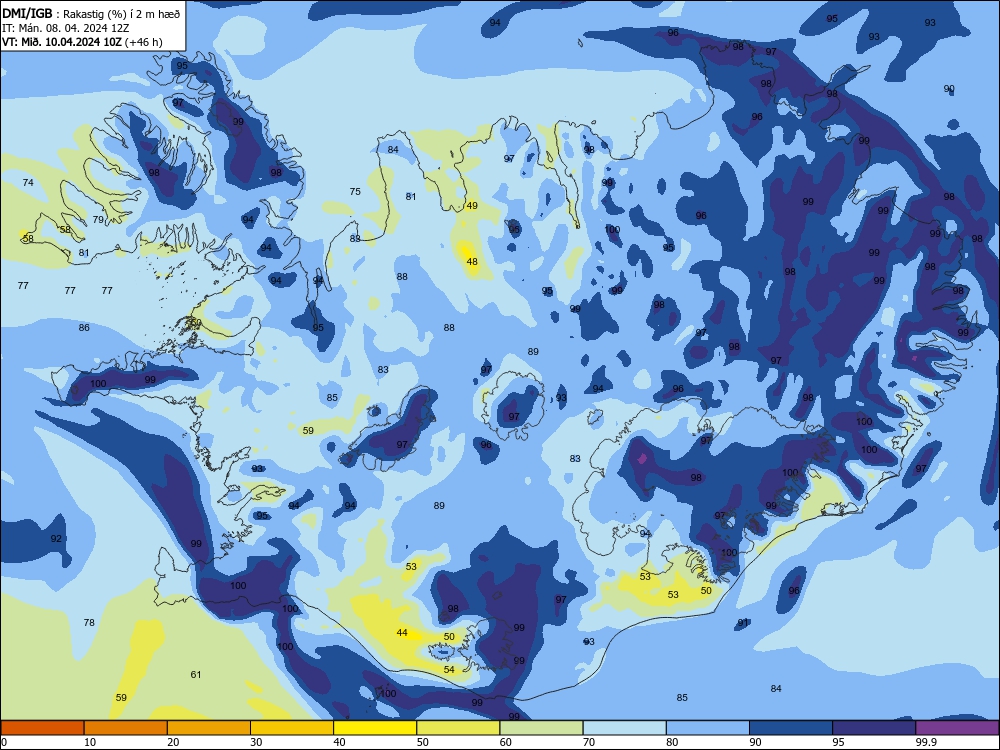Click the '54' value near the coast
The width and height of the screenshot is (1000, 750).
(x=449, y=669)
